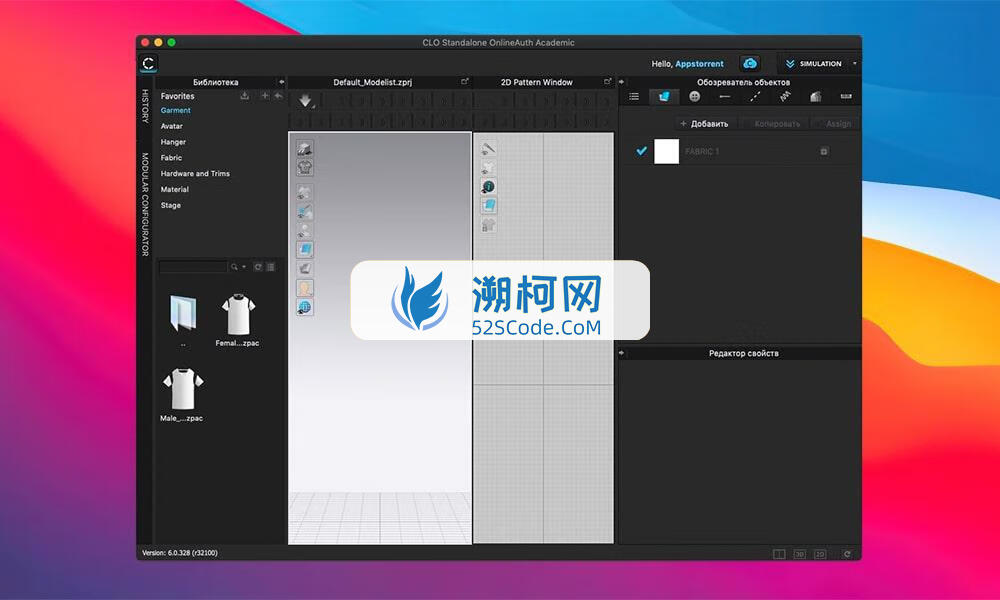This screenshot has height=600, width=1000.
Task: Click the Simulation down-arrow tool in 3D toolbar
Action: coord(305,101)
